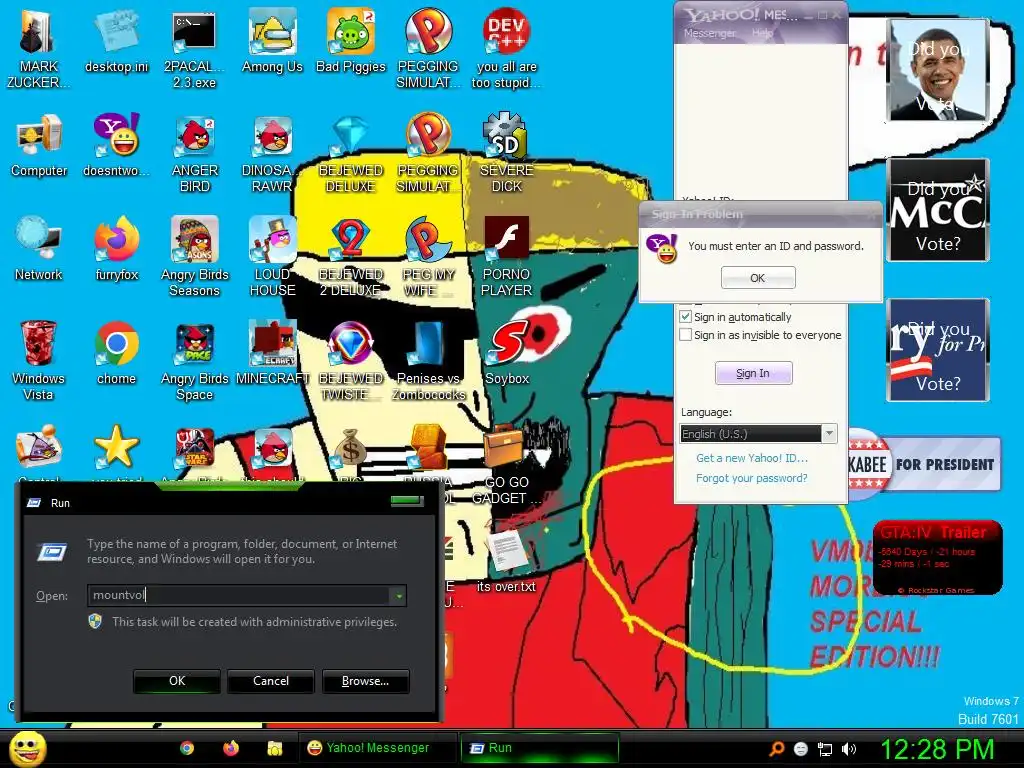Click Browse... in the Run dialog
This screenshot has height=768, width=1024.
point(366,680)
